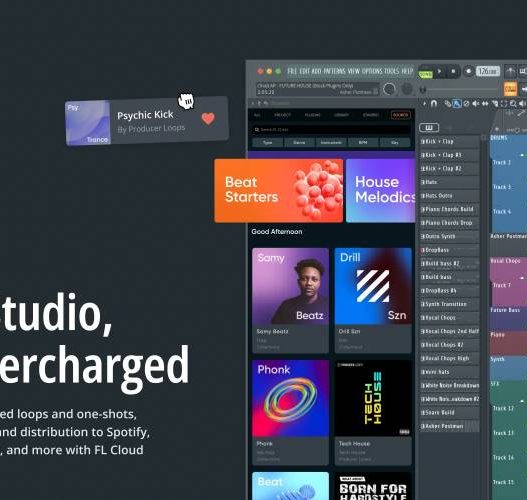Open the OPTIONS menu
The height and width of the screenshot is (500, 527).
click(x=372, y=71)
